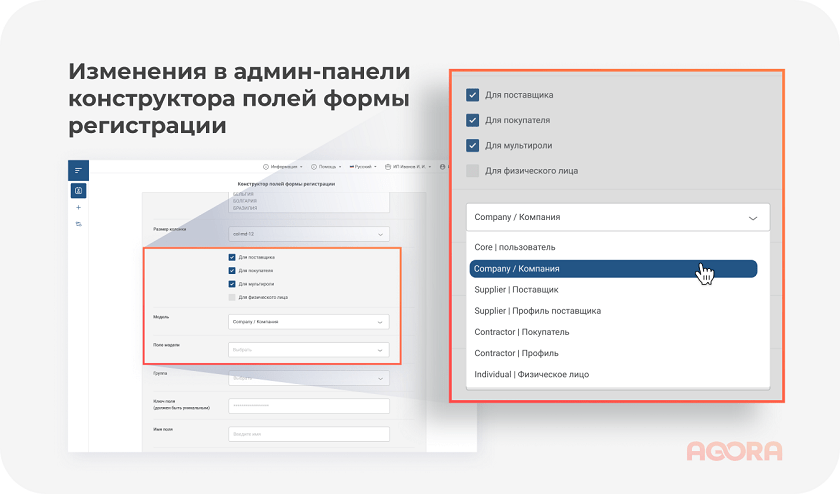Click Конструктор полей формы регистрации heading
This screenshot has height=494, width=840.
pyautogui.click(x=286, y=184)
